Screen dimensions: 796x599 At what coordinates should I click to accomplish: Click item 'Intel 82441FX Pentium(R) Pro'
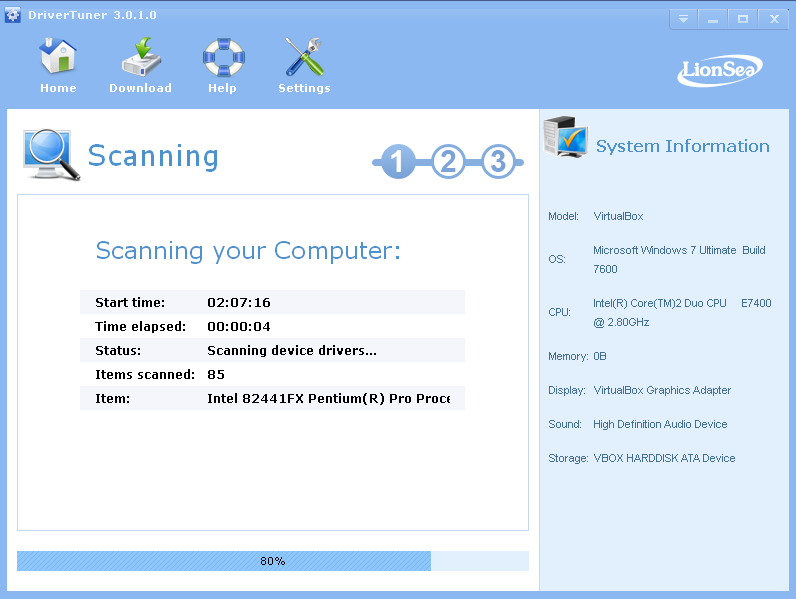[328, 398]
